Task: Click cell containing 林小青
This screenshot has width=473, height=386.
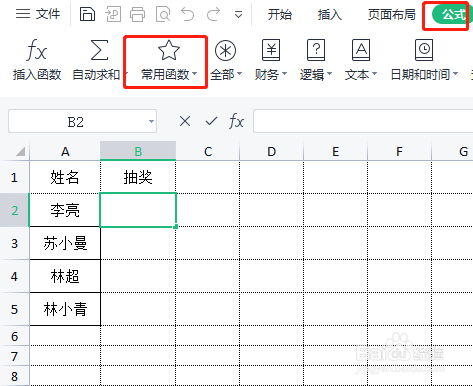Action: [x=65, y=309]
